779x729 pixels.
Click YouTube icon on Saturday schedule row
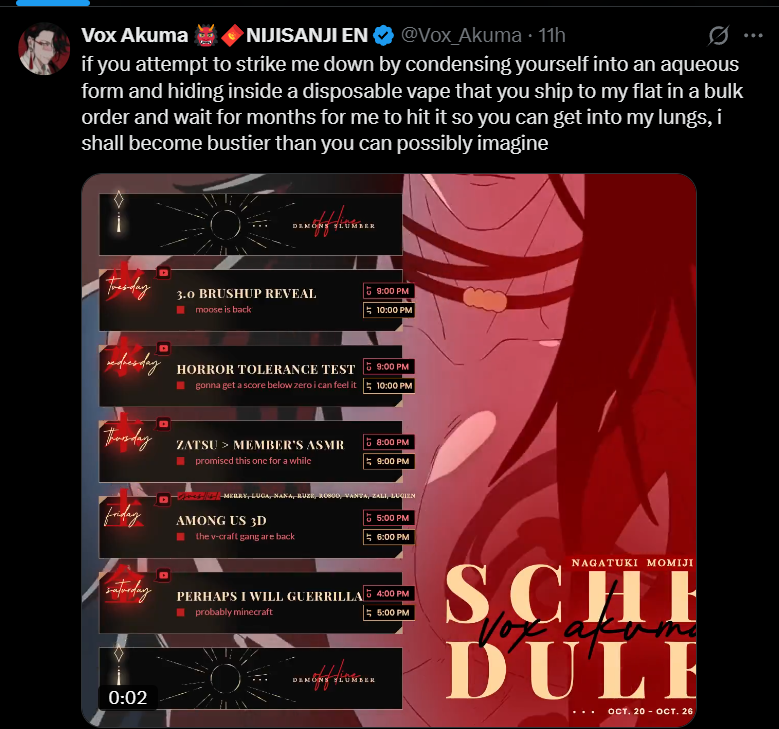pyautogui.click(x=163, y=575)
